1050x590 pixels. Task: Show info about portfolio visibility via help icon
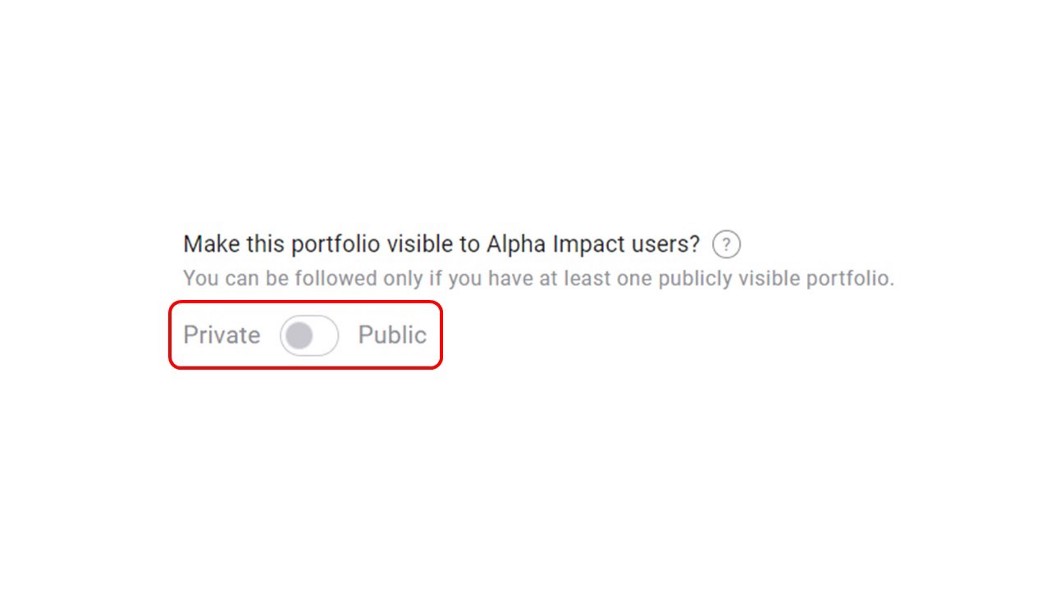tap(726, 244)
